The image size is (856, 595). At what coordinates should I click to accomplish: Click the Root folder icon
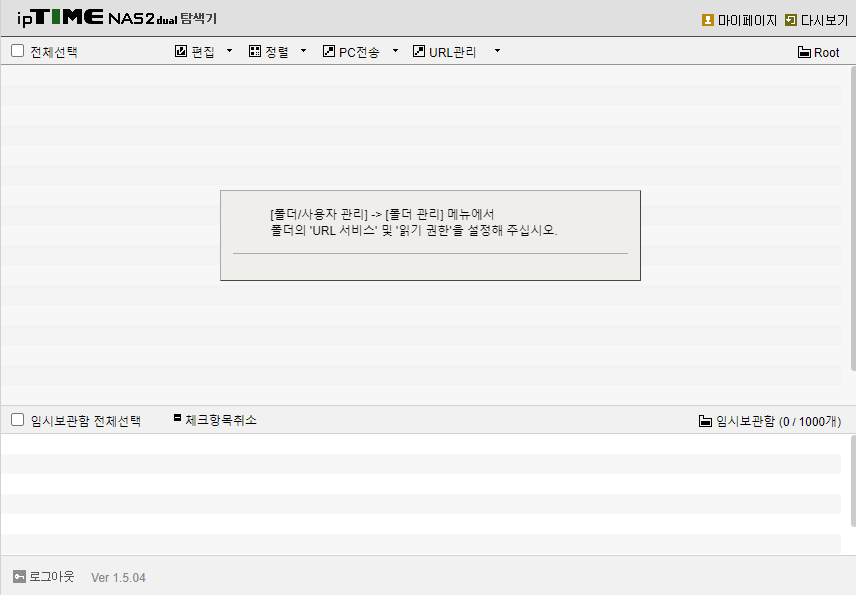[x=804, y=52]
